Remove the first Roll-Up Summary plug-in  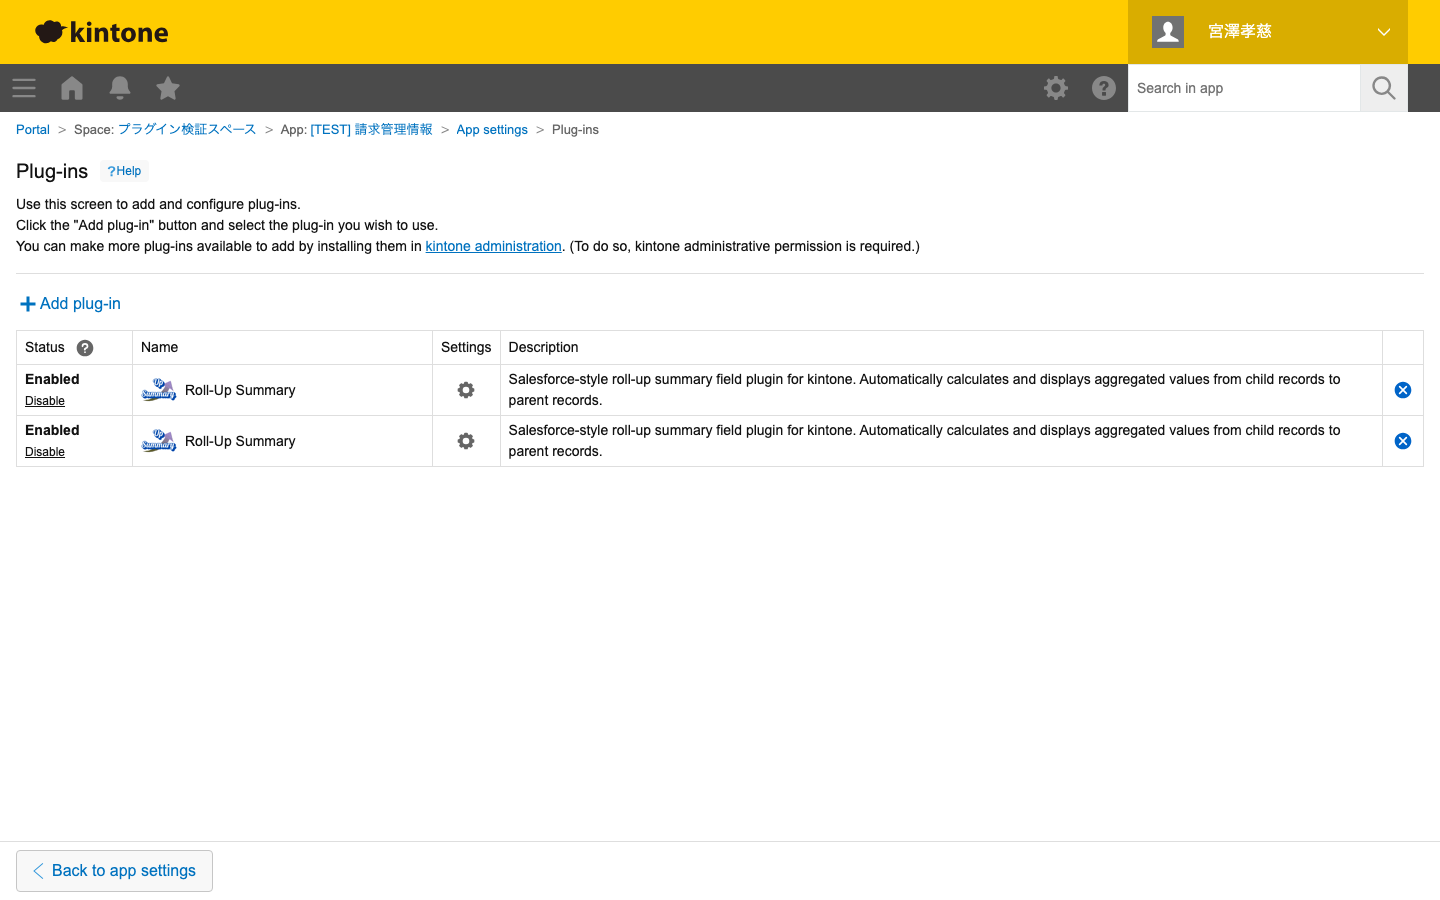pos(1402,390)
